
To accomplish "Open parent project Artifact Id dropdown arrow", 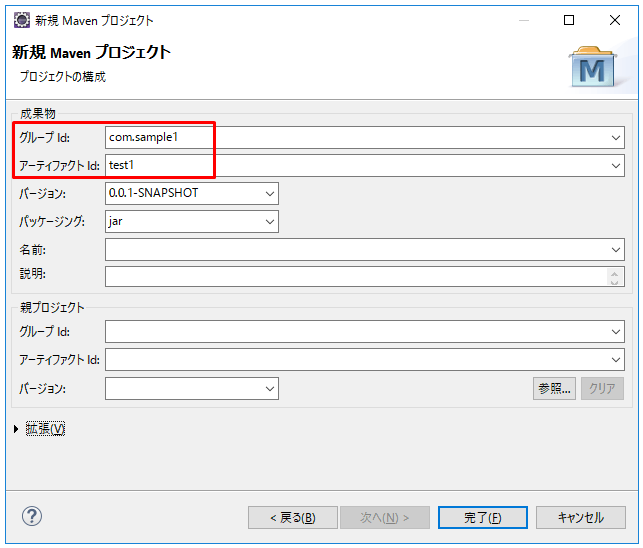I will point(616,360).
